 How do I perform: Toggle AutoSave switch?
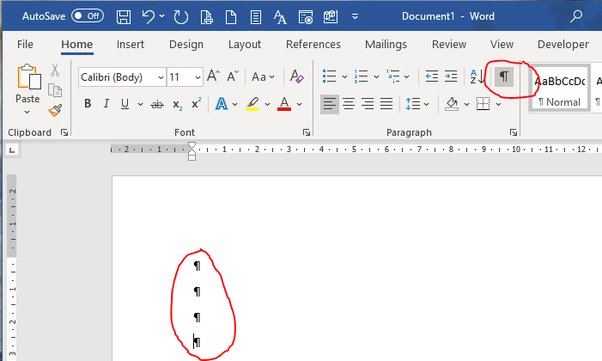tap(88, 16)
